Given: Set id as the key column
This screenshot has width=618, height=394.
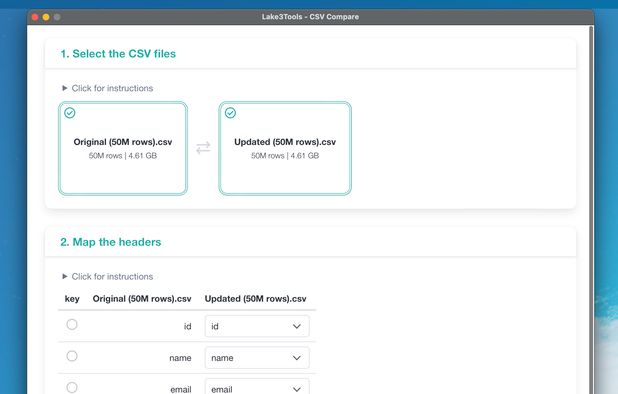Looking at the screenshot, I should pos(72,325).
